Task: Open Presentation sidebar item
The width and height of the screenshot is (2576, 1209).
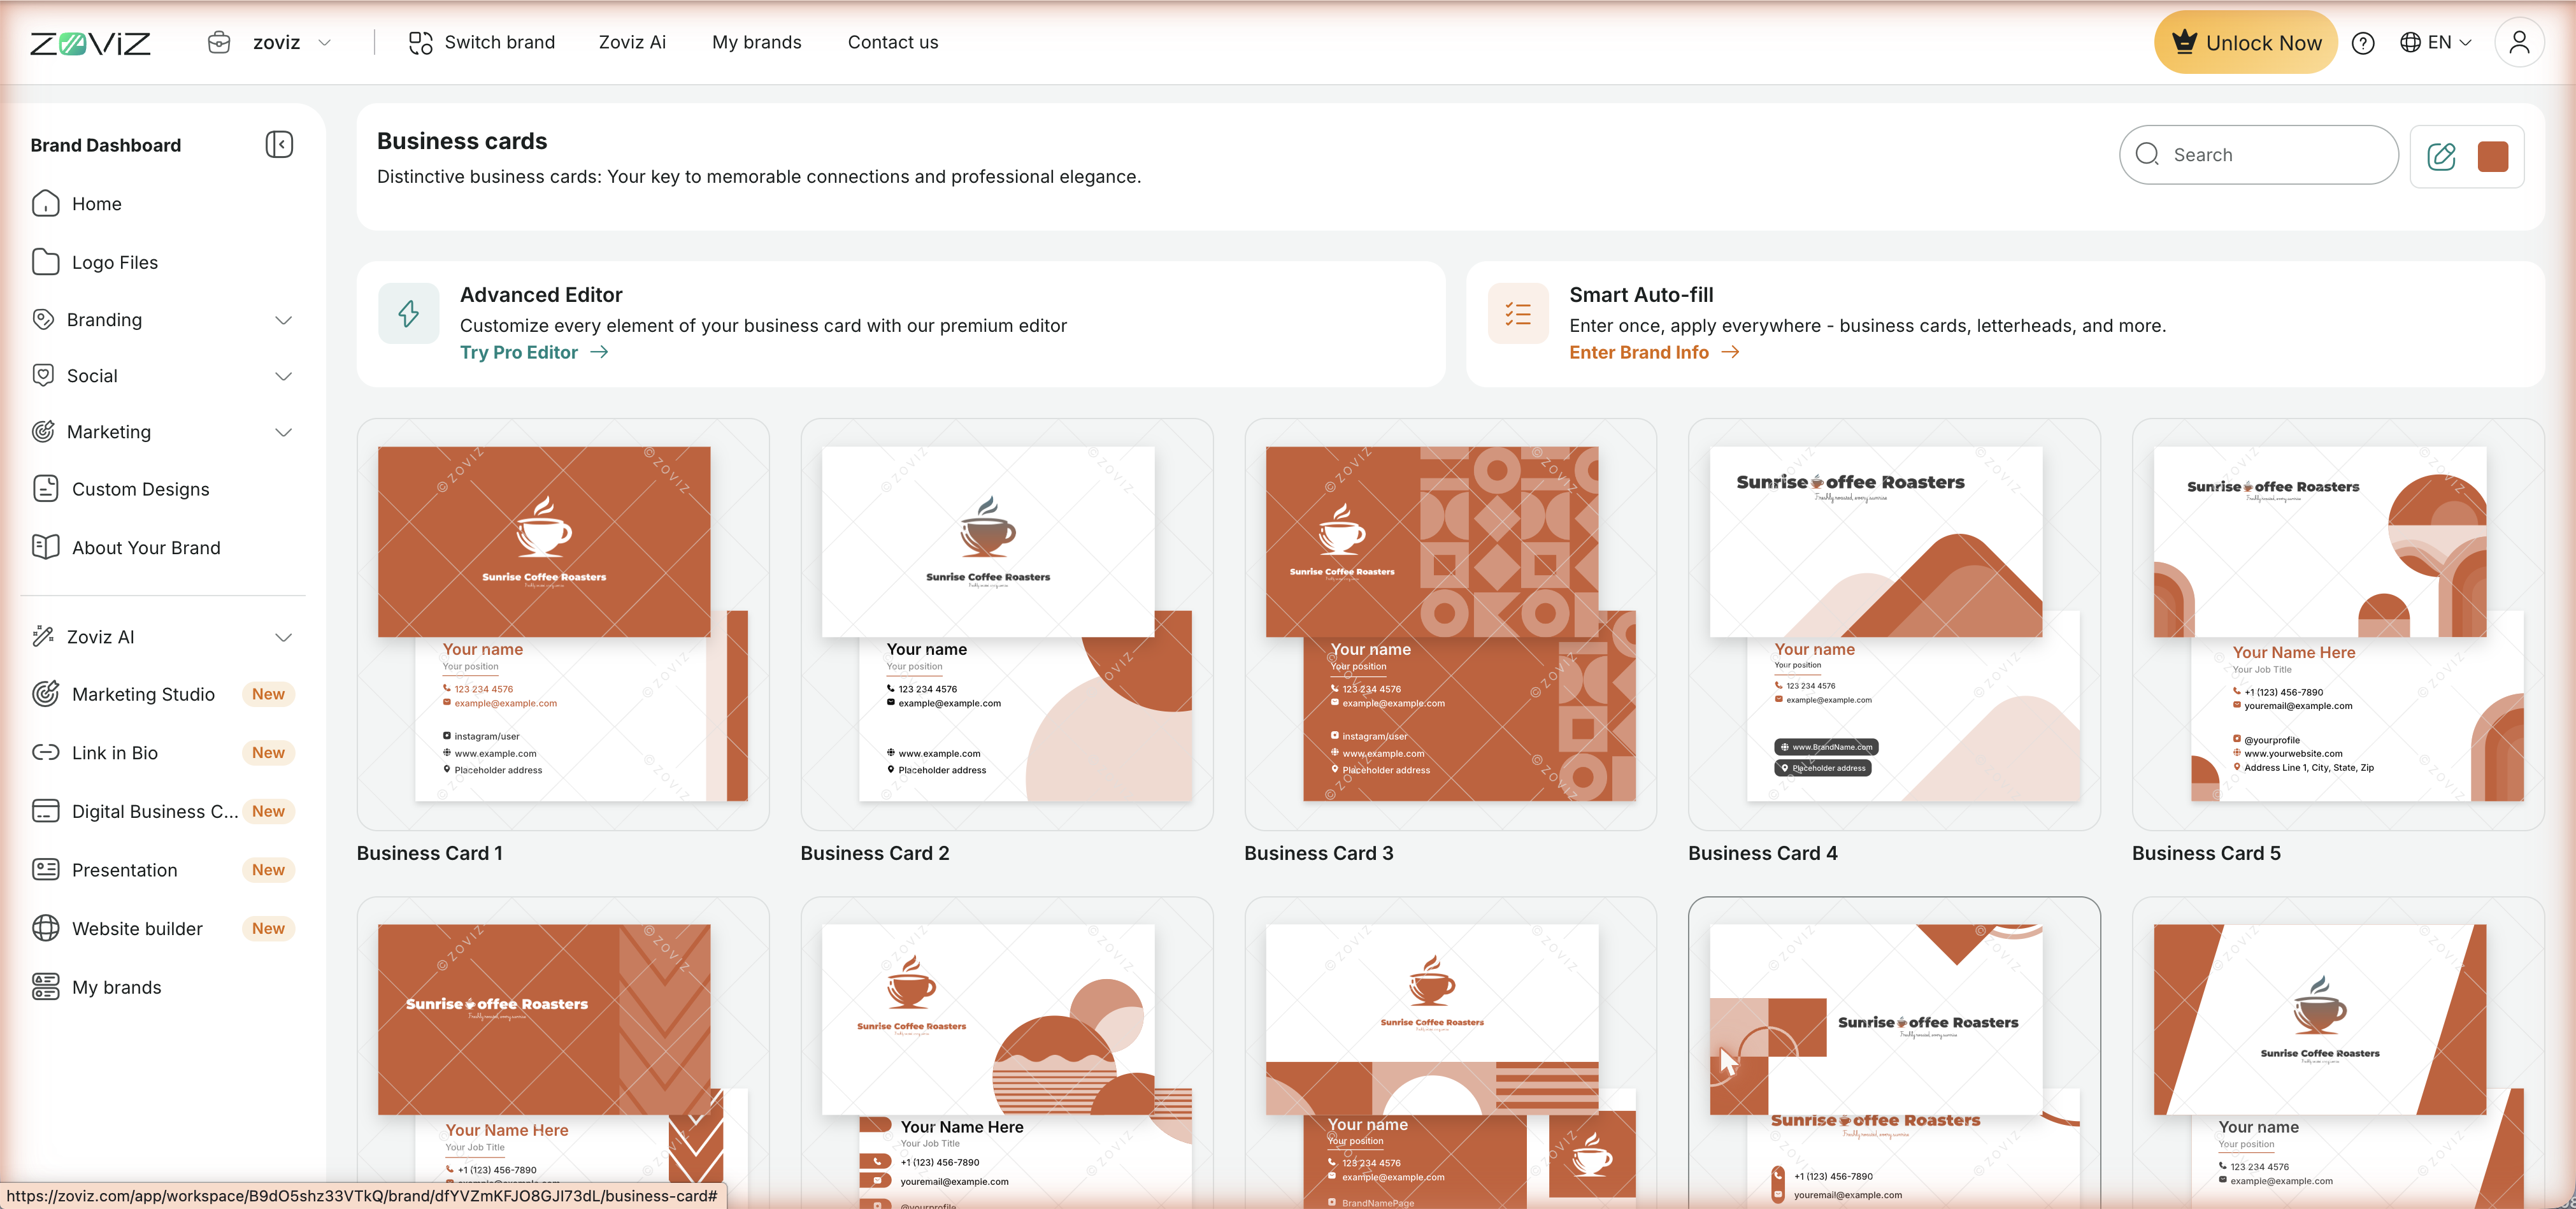Action: pos(163,870)
